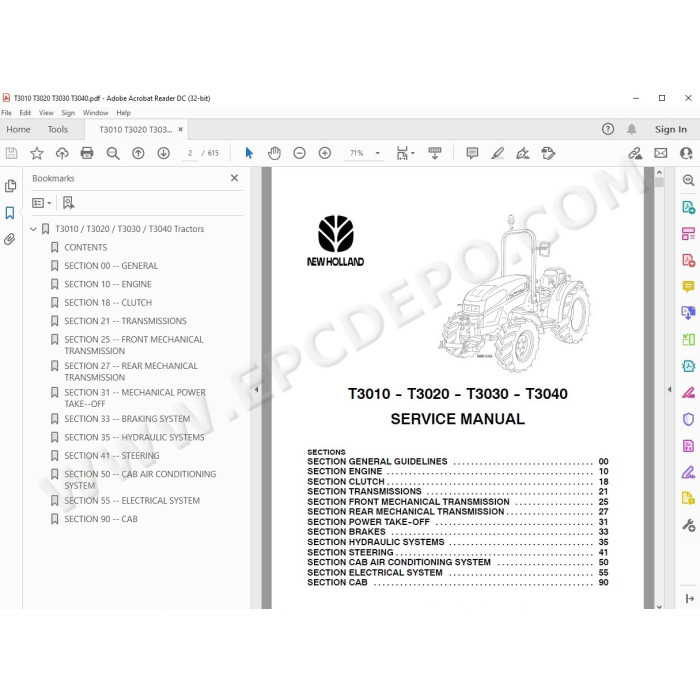Share a link using the link icon
The image size is (700, 700).
[635, 153]
